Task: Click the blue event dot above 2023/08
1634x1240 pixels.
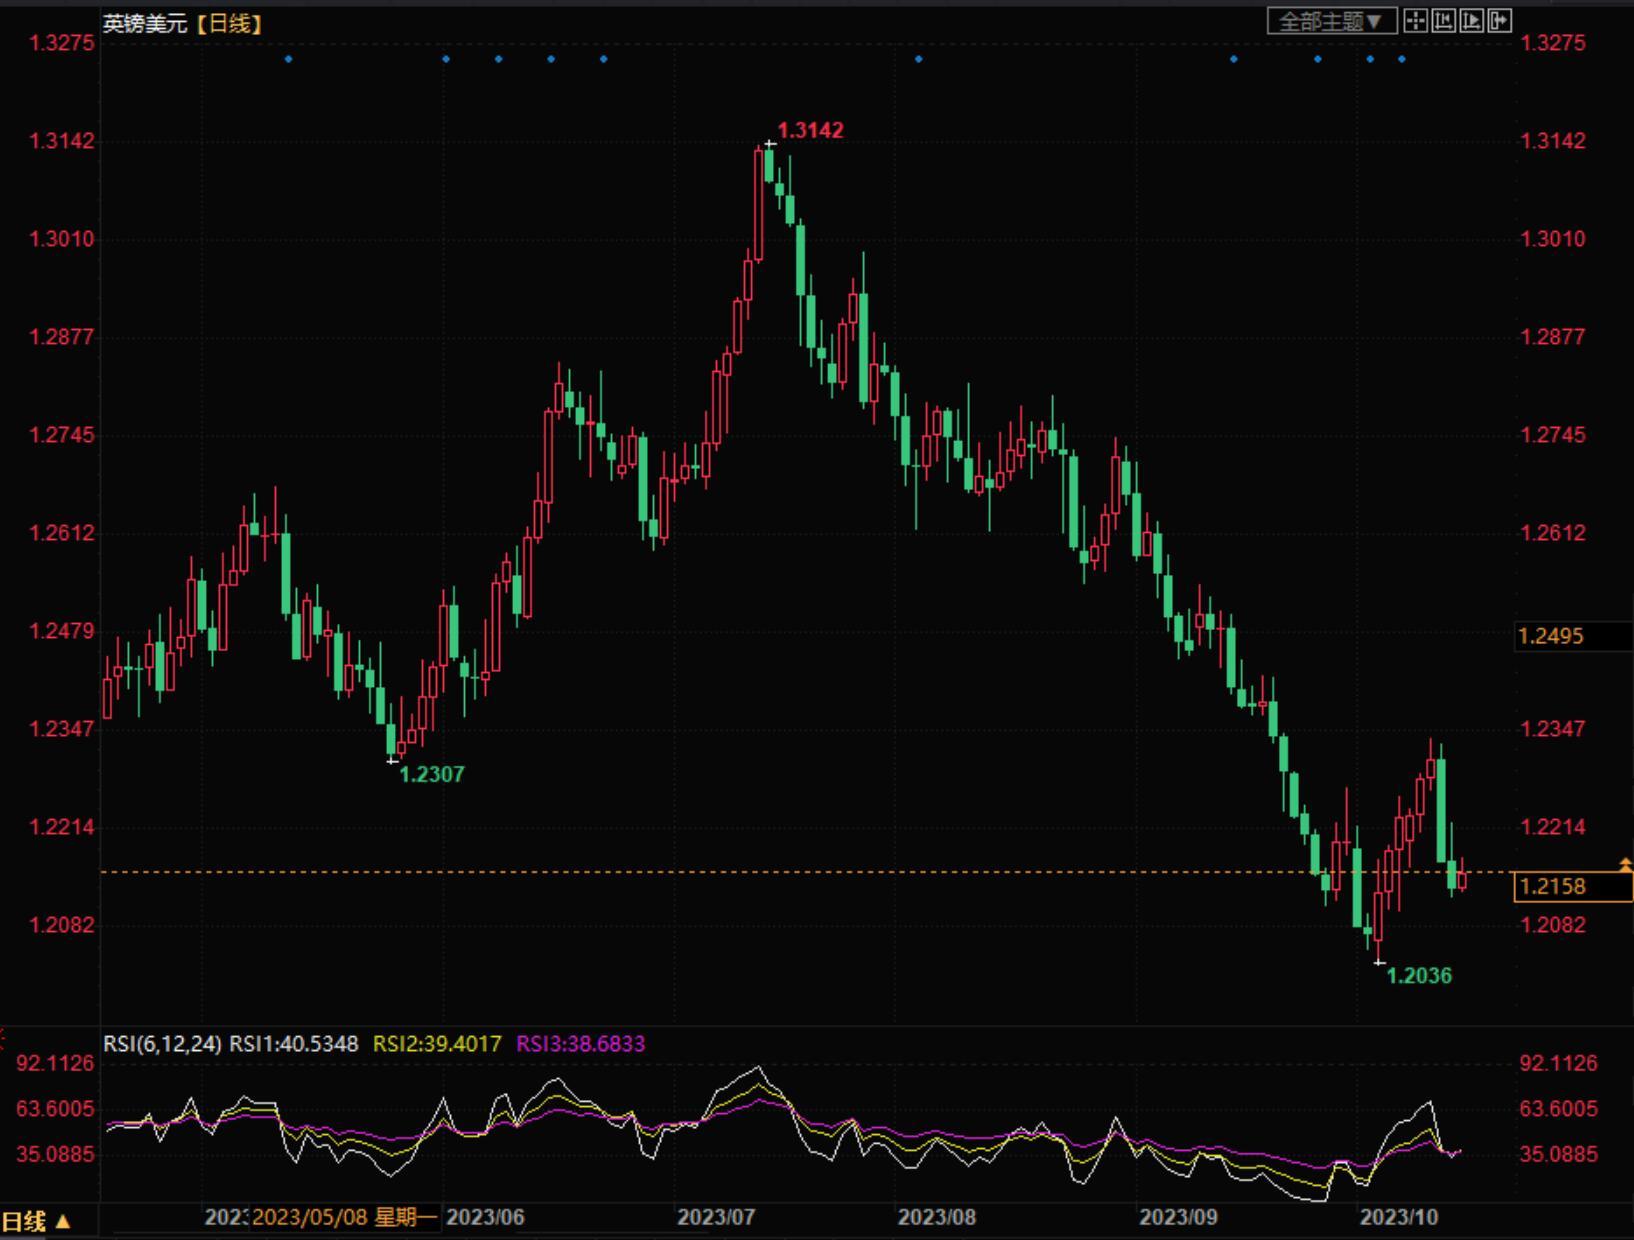Action: [x=919, y=59]
